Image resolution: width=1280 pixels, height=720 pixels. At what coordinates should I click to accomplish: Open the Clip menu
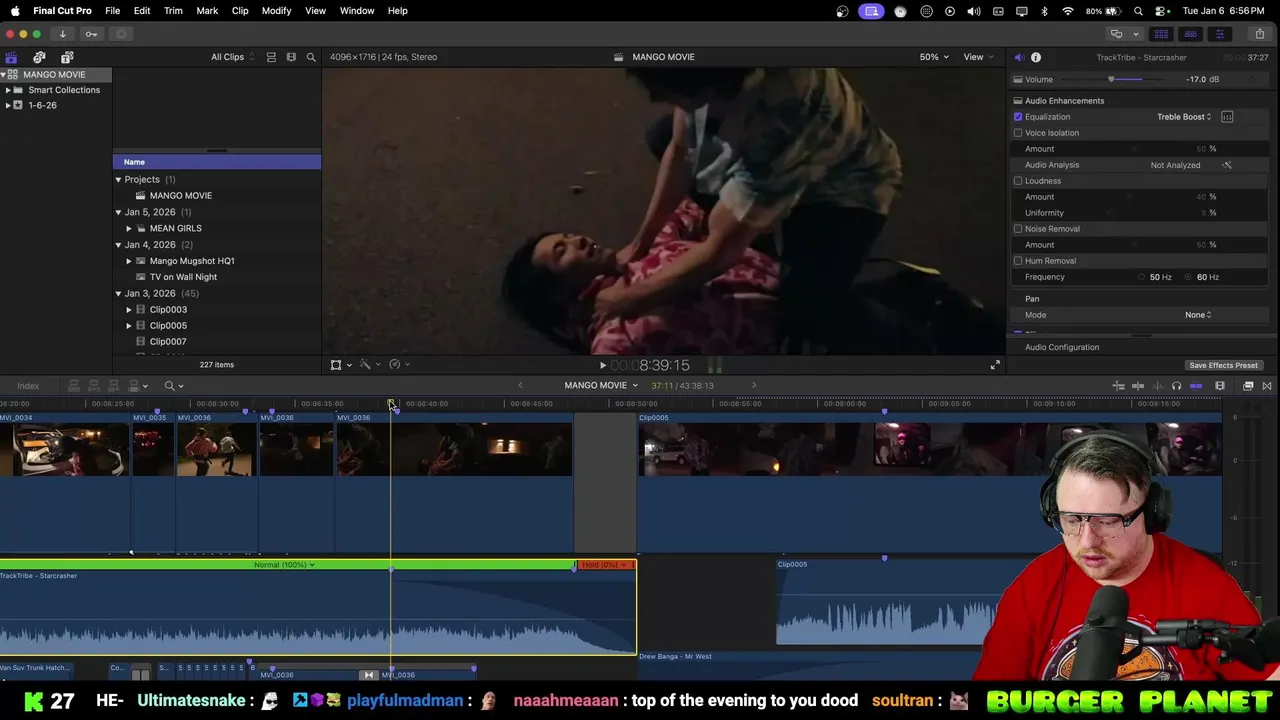click(240, 11)
